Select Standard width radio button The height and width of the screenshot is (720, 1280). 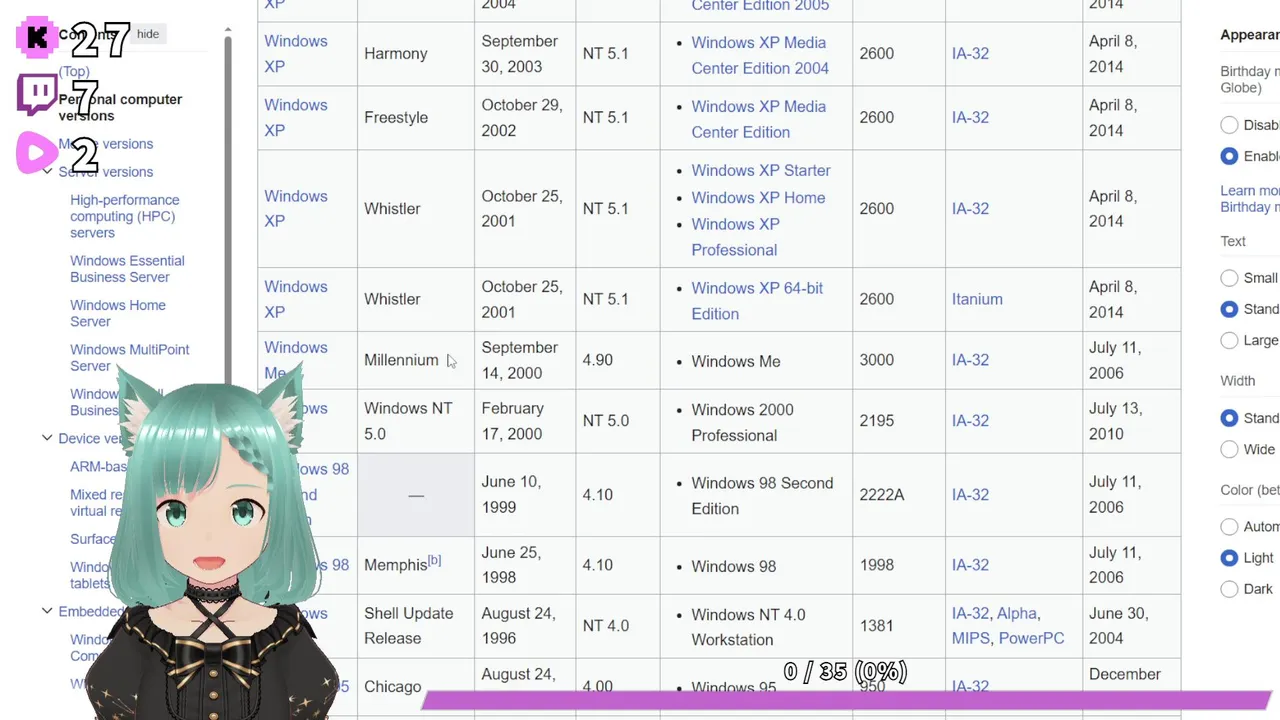pyautogui.click(x=1229, y=418)
